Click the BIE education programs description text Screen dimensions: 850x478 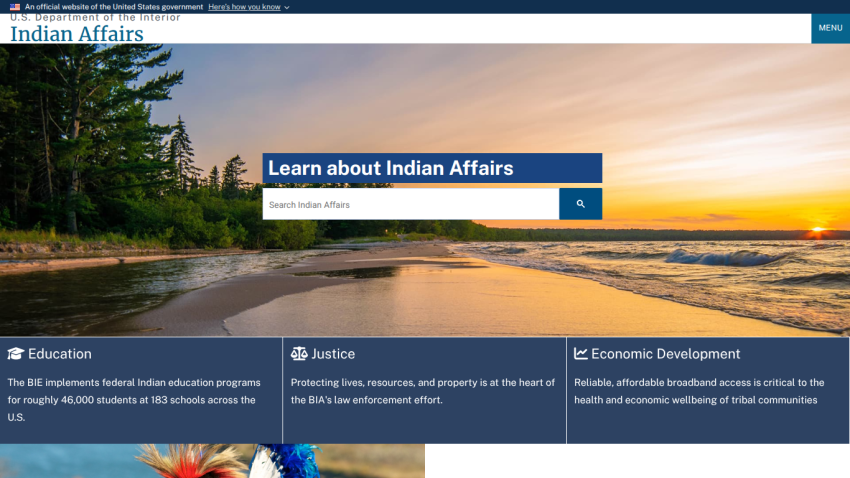[x=134, y=400]
